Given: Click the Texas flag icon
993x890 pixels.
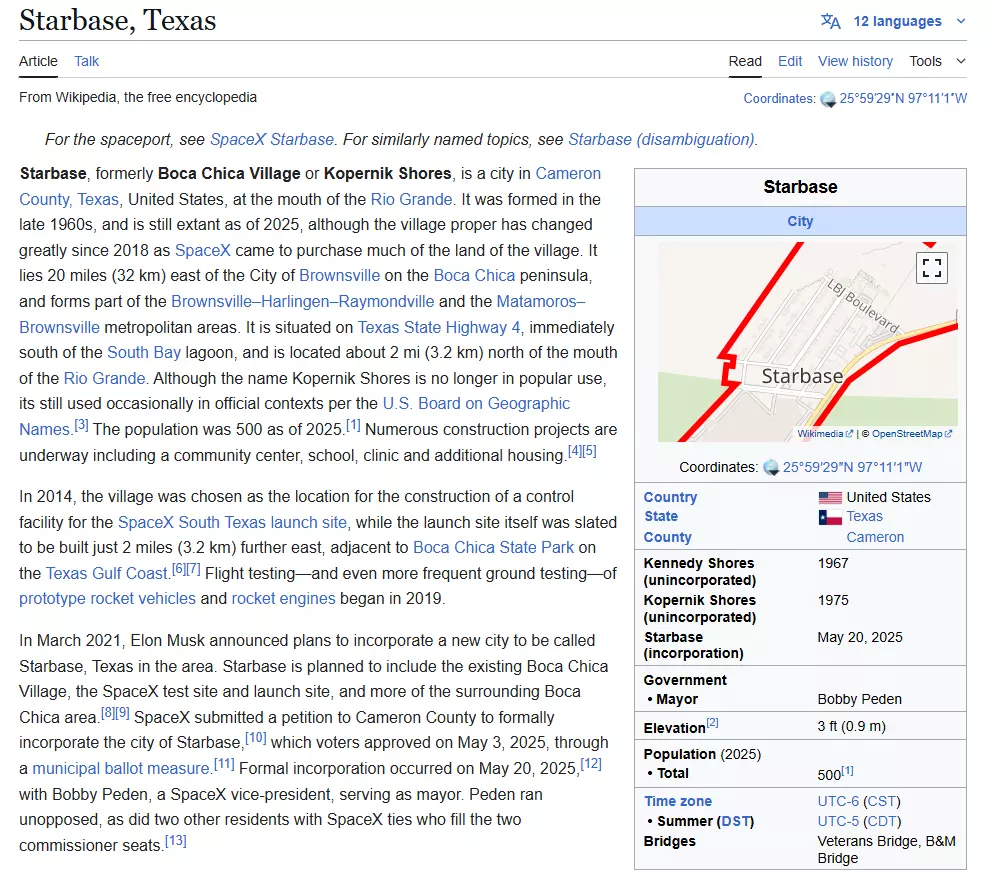Looking at the screenshot, I should pos(830,517).
